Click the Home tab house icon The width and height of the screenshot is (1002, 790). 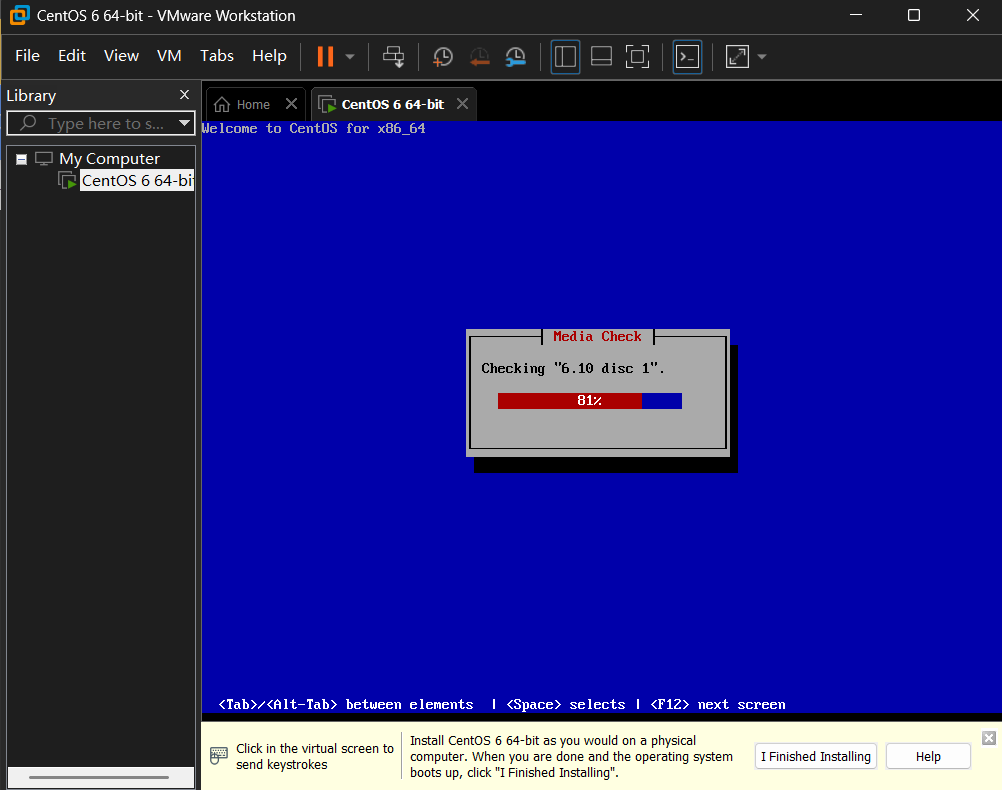(x=222, y=104)
